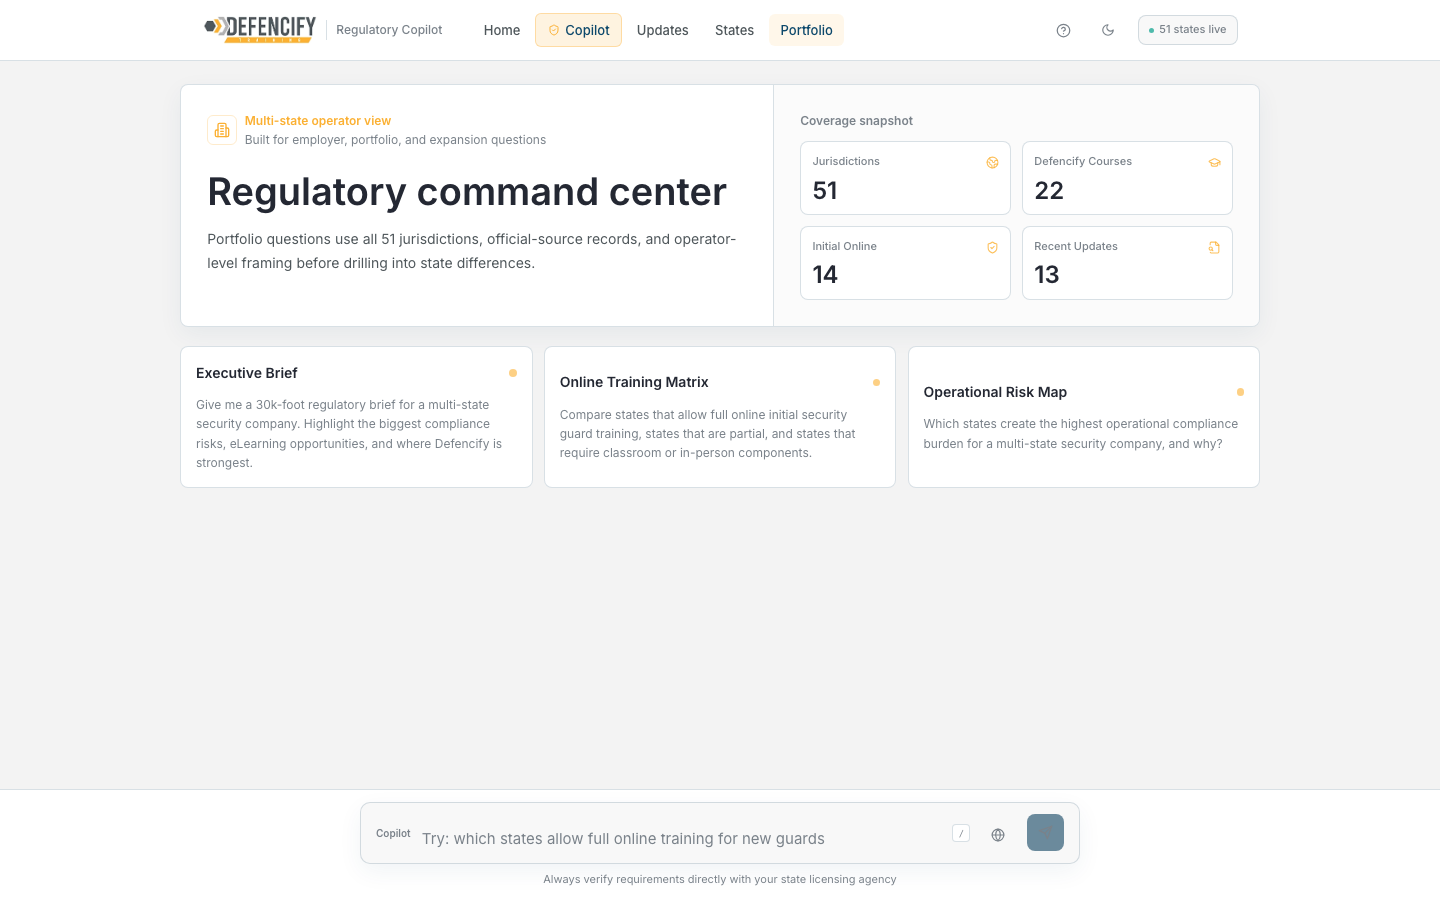Click the Regulatory Copilot label
The height and width of the screenshot is (900, 1440).
coord(389,30)
